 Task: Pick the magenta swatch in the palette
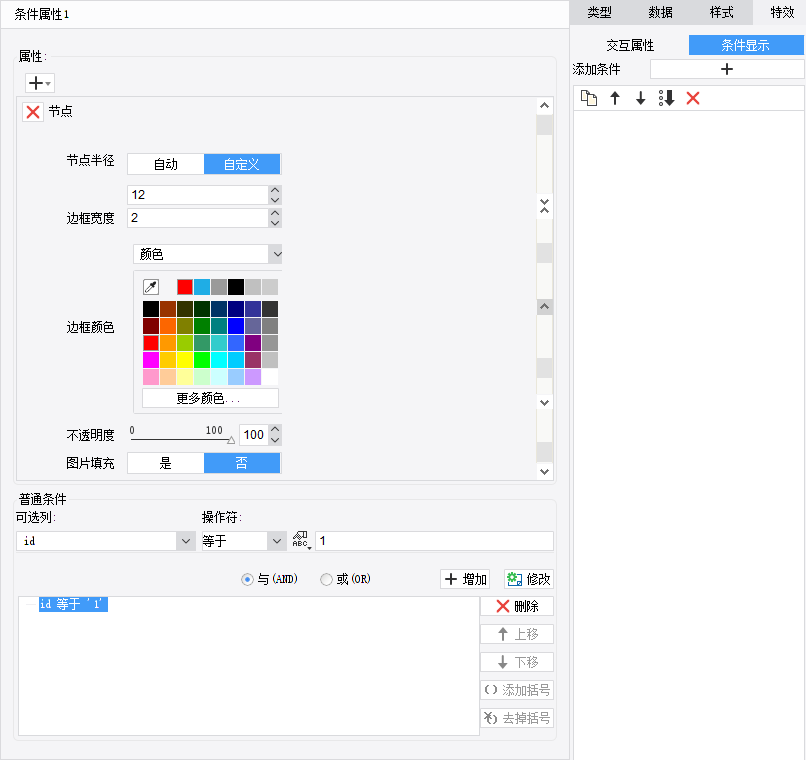[x=151, y=360]
